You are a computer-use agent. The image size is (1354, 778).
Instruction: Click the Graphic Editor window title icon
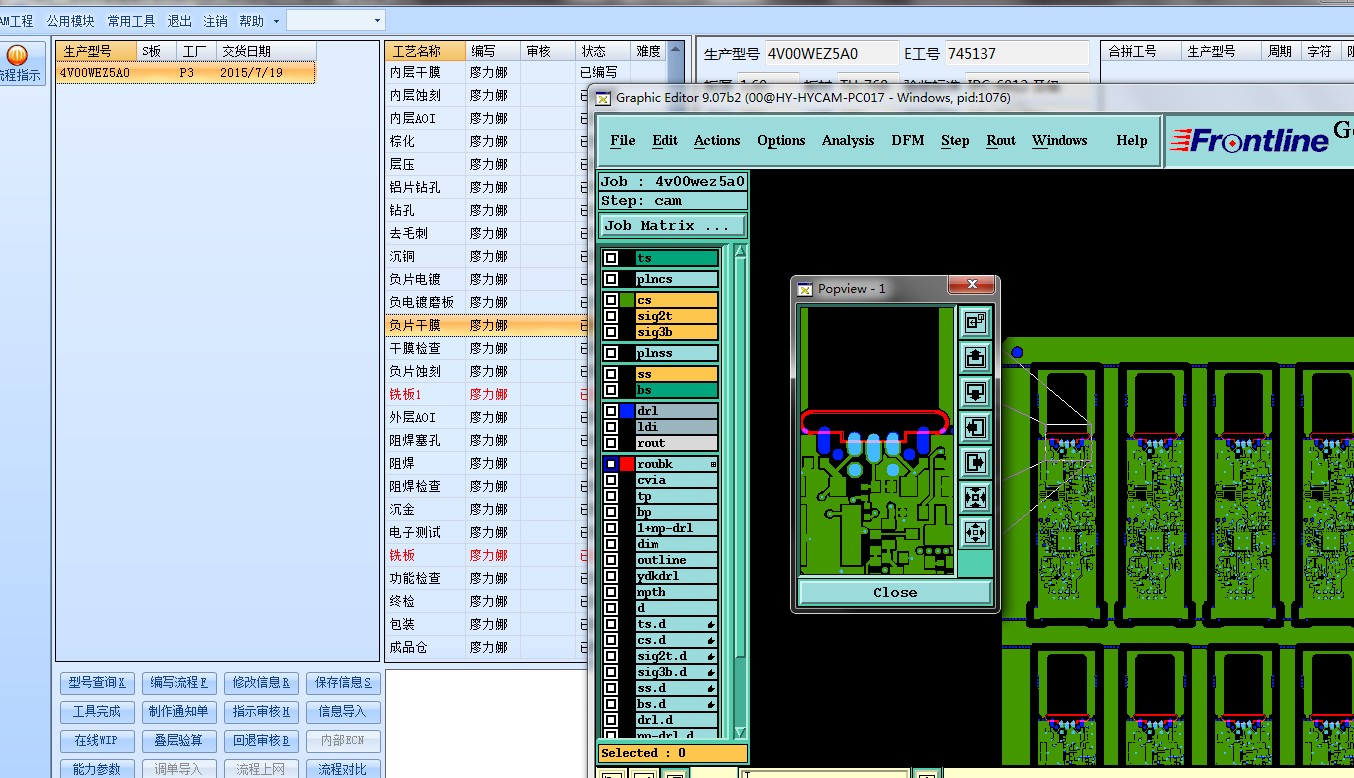click(x=603, y=98)
